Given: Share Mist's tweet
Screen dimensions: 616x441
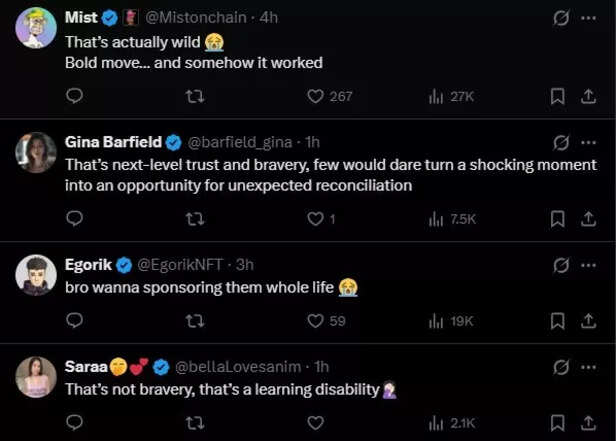Looking at the screenshot, I should [588, 96].
